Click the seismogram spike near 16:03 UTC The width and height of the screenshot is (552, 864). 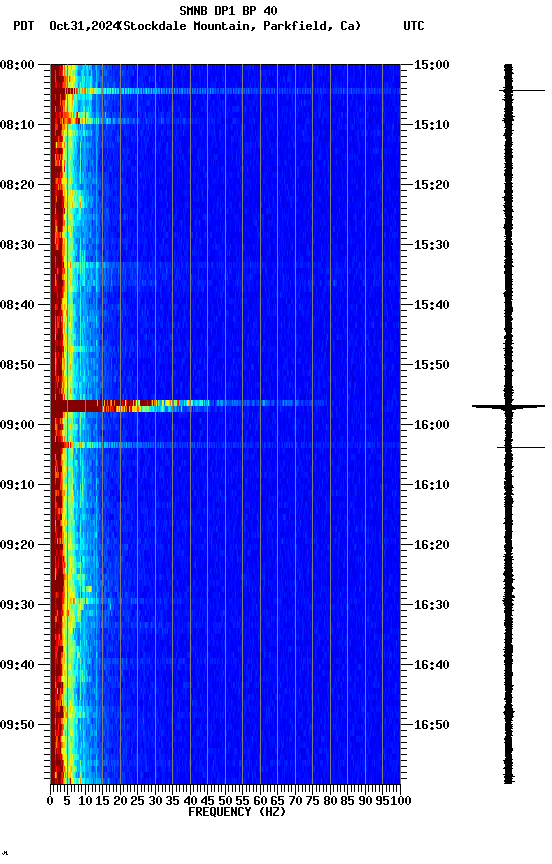[521, 447]
